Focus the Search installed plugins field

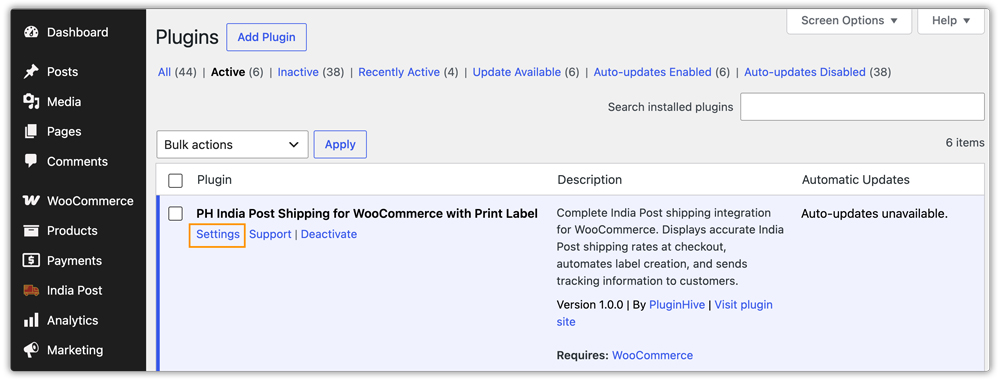pyautogui.click(x=862, y=107)
